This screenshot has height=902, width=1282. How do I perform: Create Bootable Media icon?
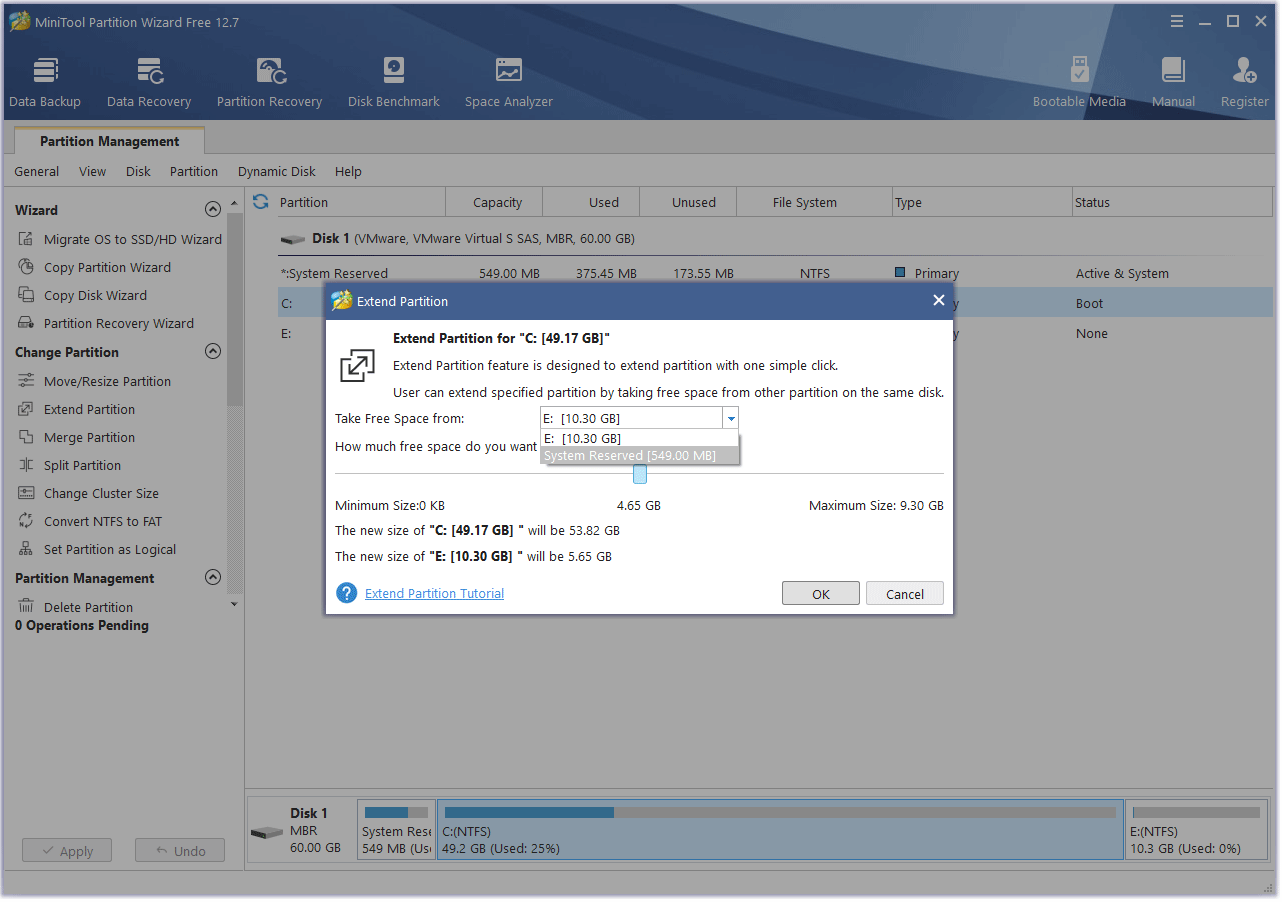click(1079, 71)
